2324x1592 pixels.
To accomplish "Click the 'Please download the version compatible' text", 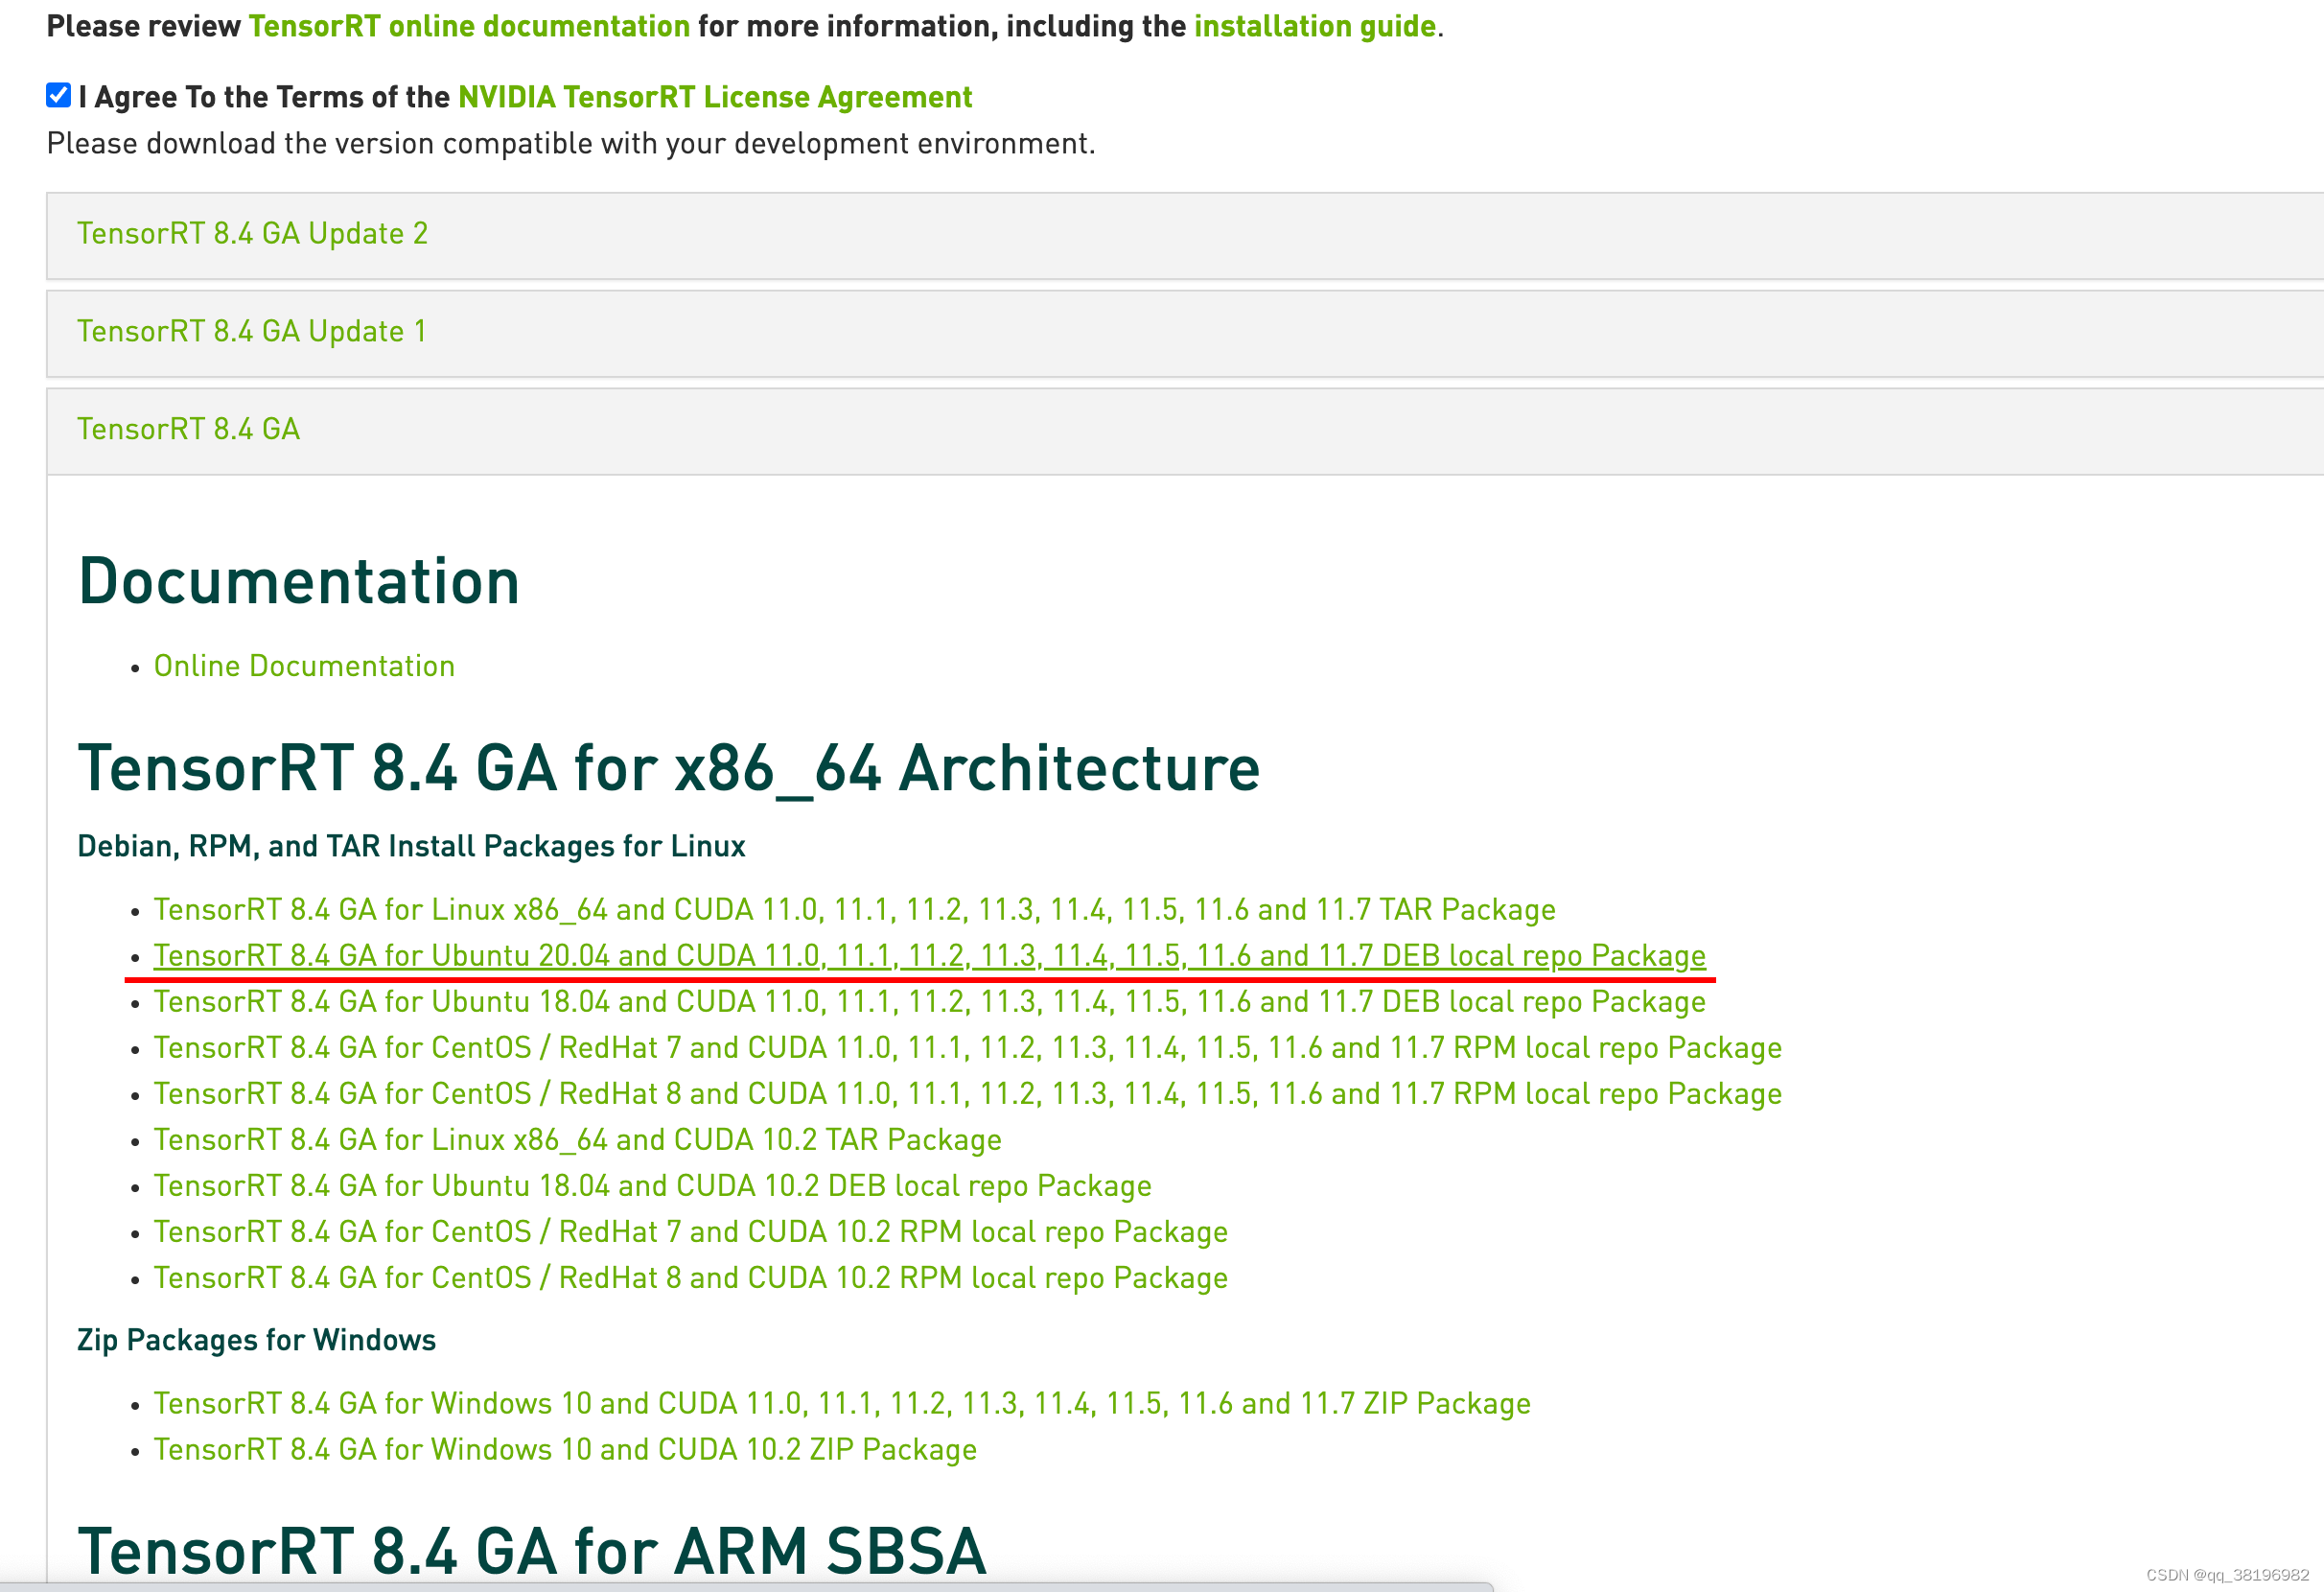I will [x=571, y=144].
